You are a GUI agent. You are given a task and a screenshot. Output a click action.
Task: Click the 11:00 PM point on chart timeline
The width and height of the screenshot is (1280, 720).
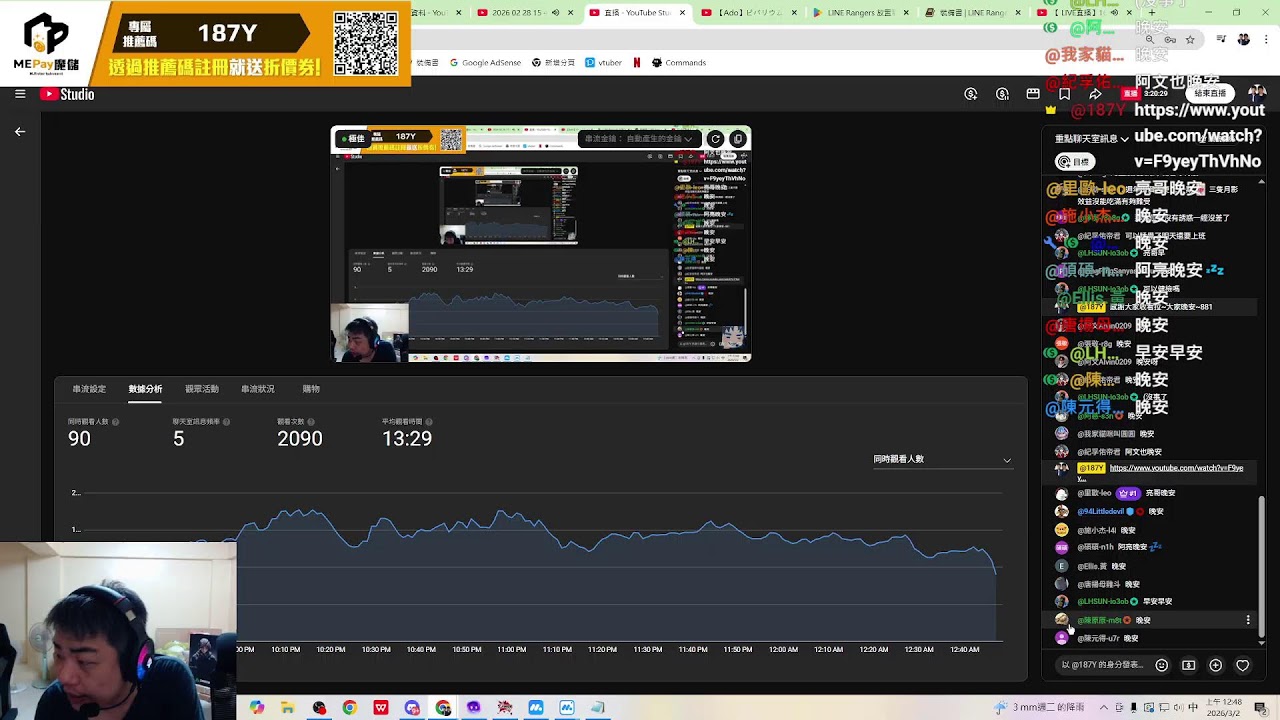click(512, 649)
